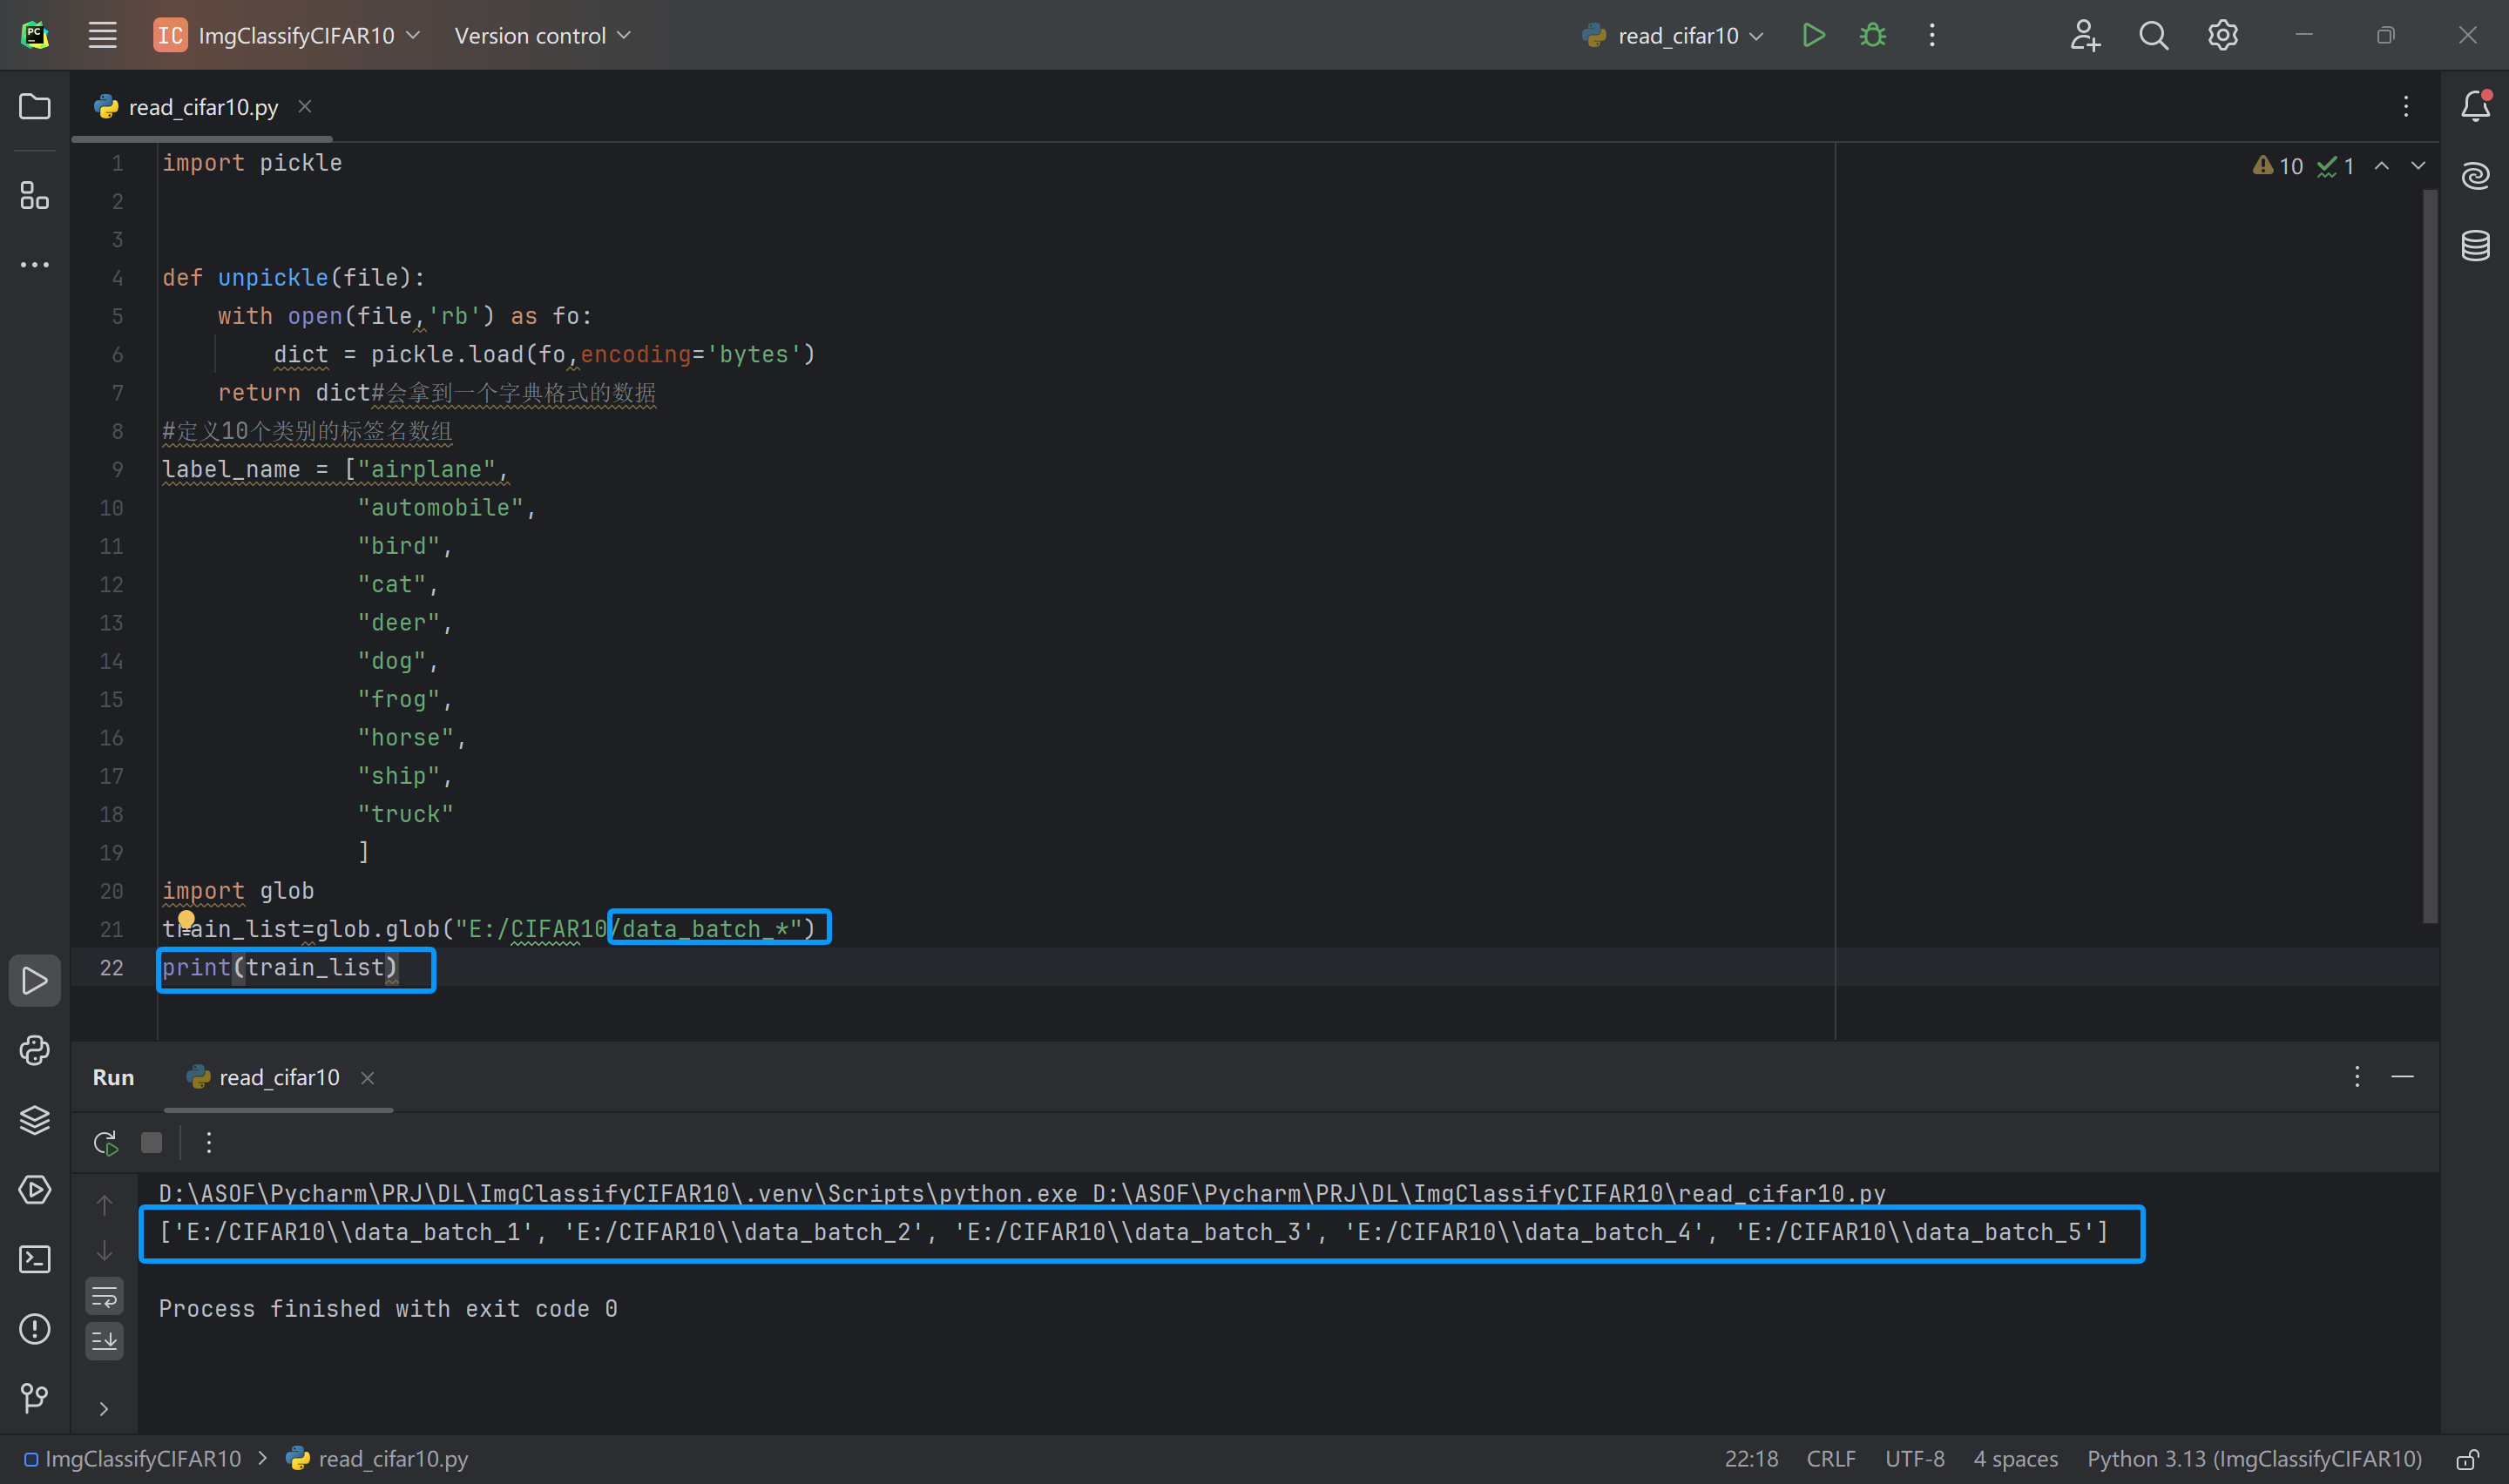Toggle soft-wrap in Run console
Screen dimensions: 2509x1484
pos(105,1297)
